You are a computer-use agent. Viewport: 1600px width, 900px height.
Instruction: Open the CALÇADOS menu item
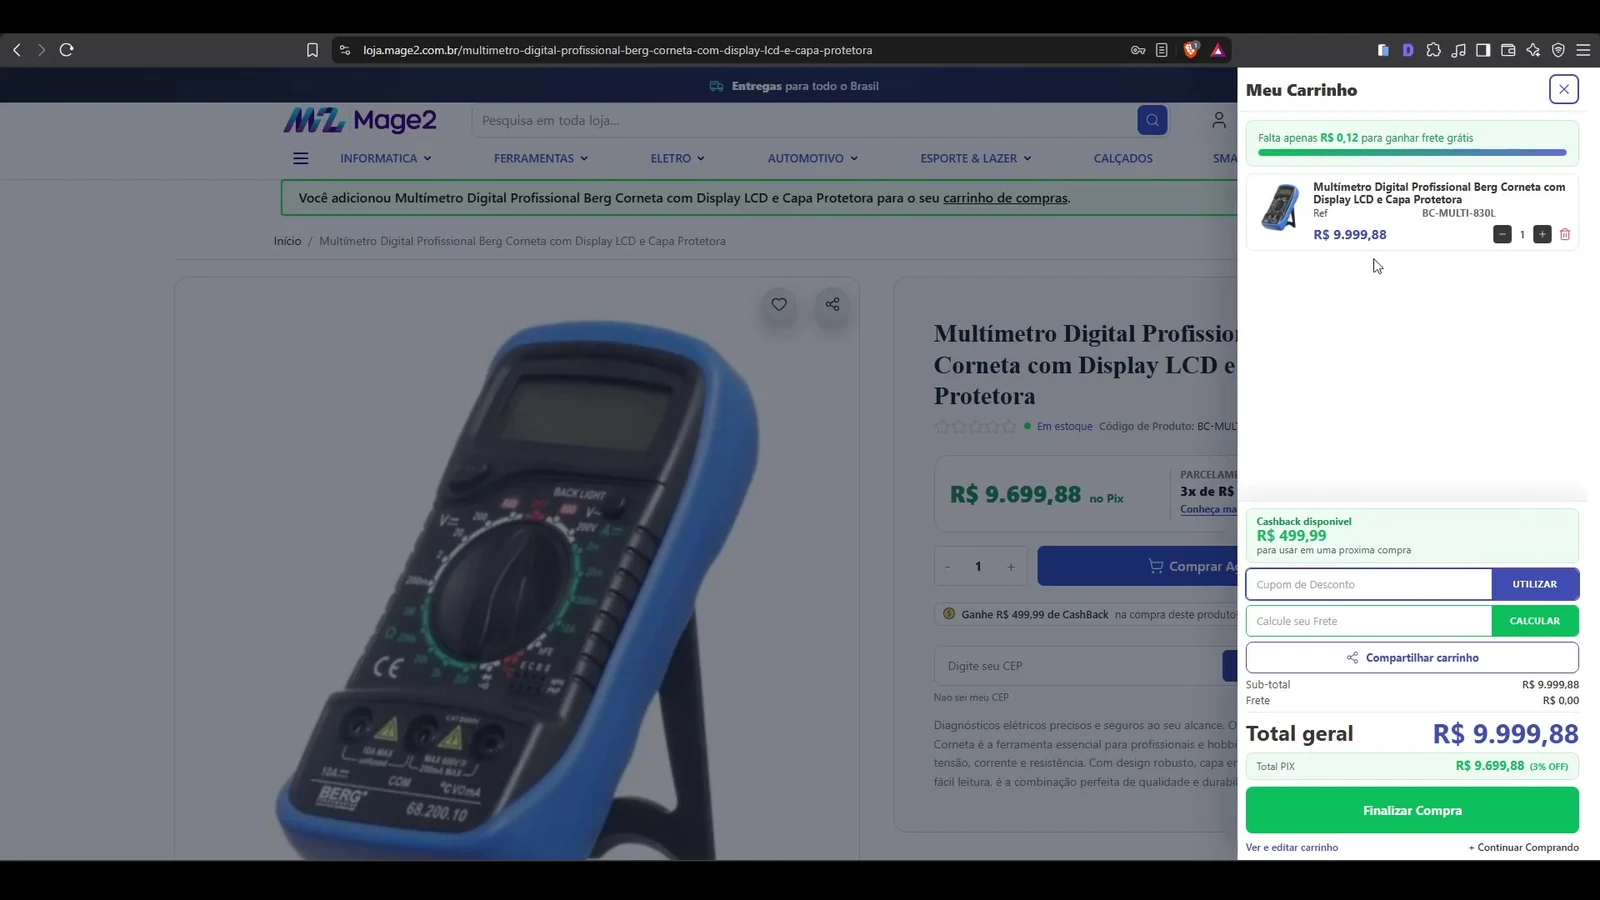pos(1123,158)
